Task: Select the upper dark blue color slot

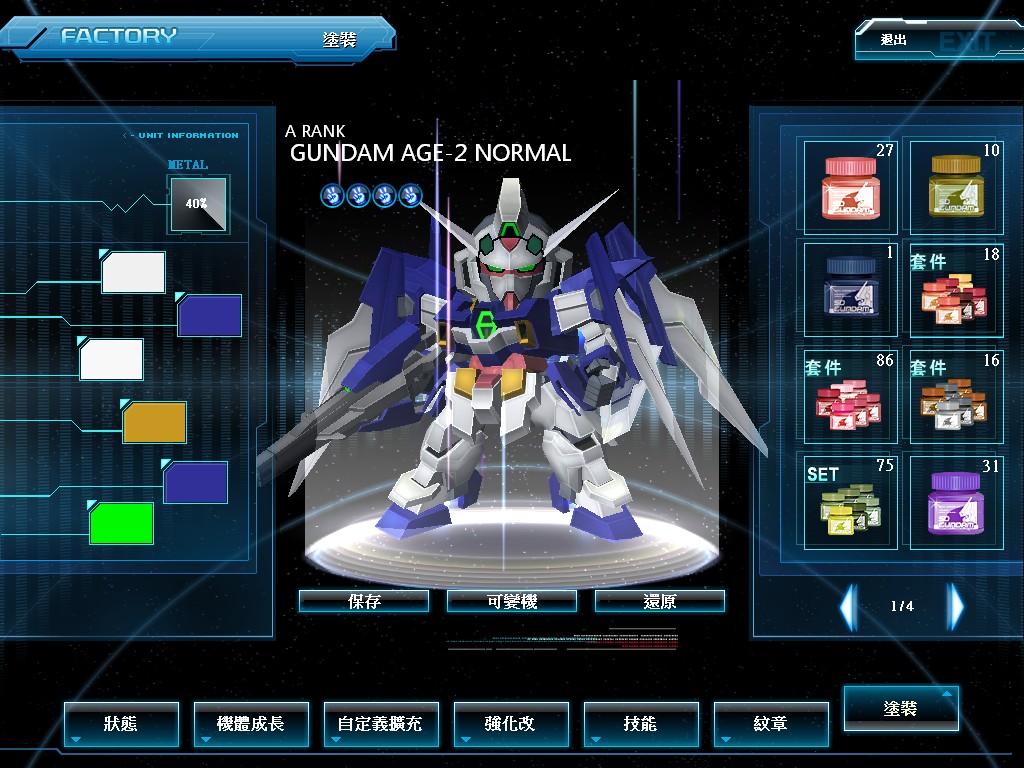Action: tap(210, 315)
